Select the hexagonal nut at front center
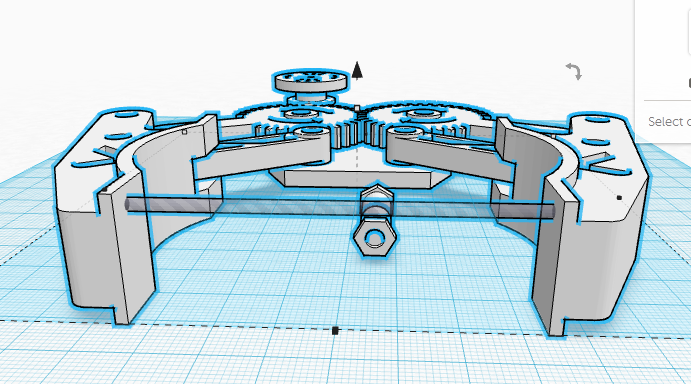This screenshot has width=691, height=384. coord(375,238)
